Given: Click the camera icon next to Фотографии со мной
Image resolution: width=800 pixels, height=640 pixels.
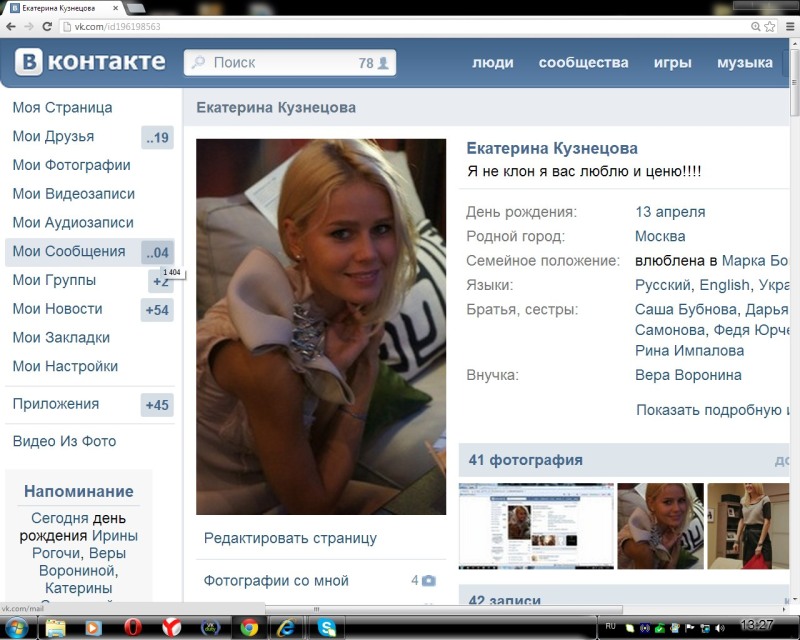Looking at the screenshot, I should [429, 580].
